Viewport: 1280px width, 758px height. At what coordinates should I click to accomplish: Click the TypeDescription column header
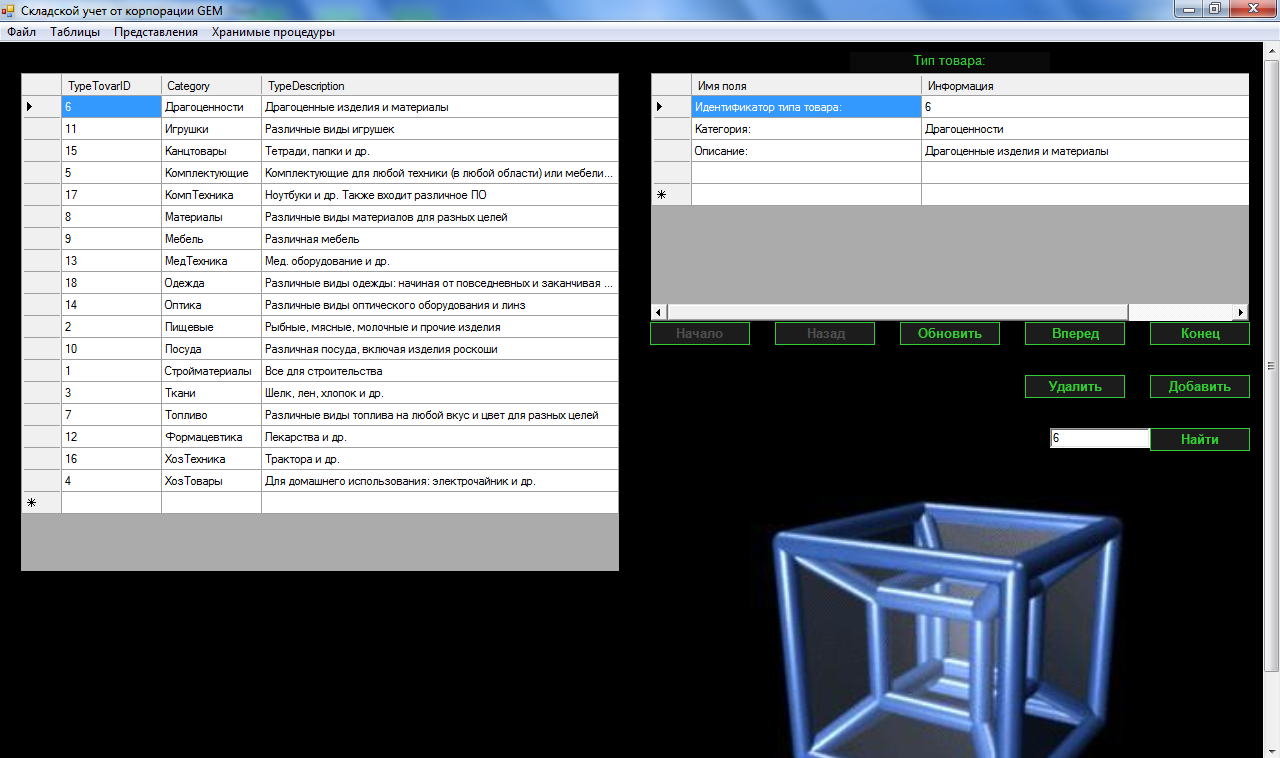[x=439, y=86]
